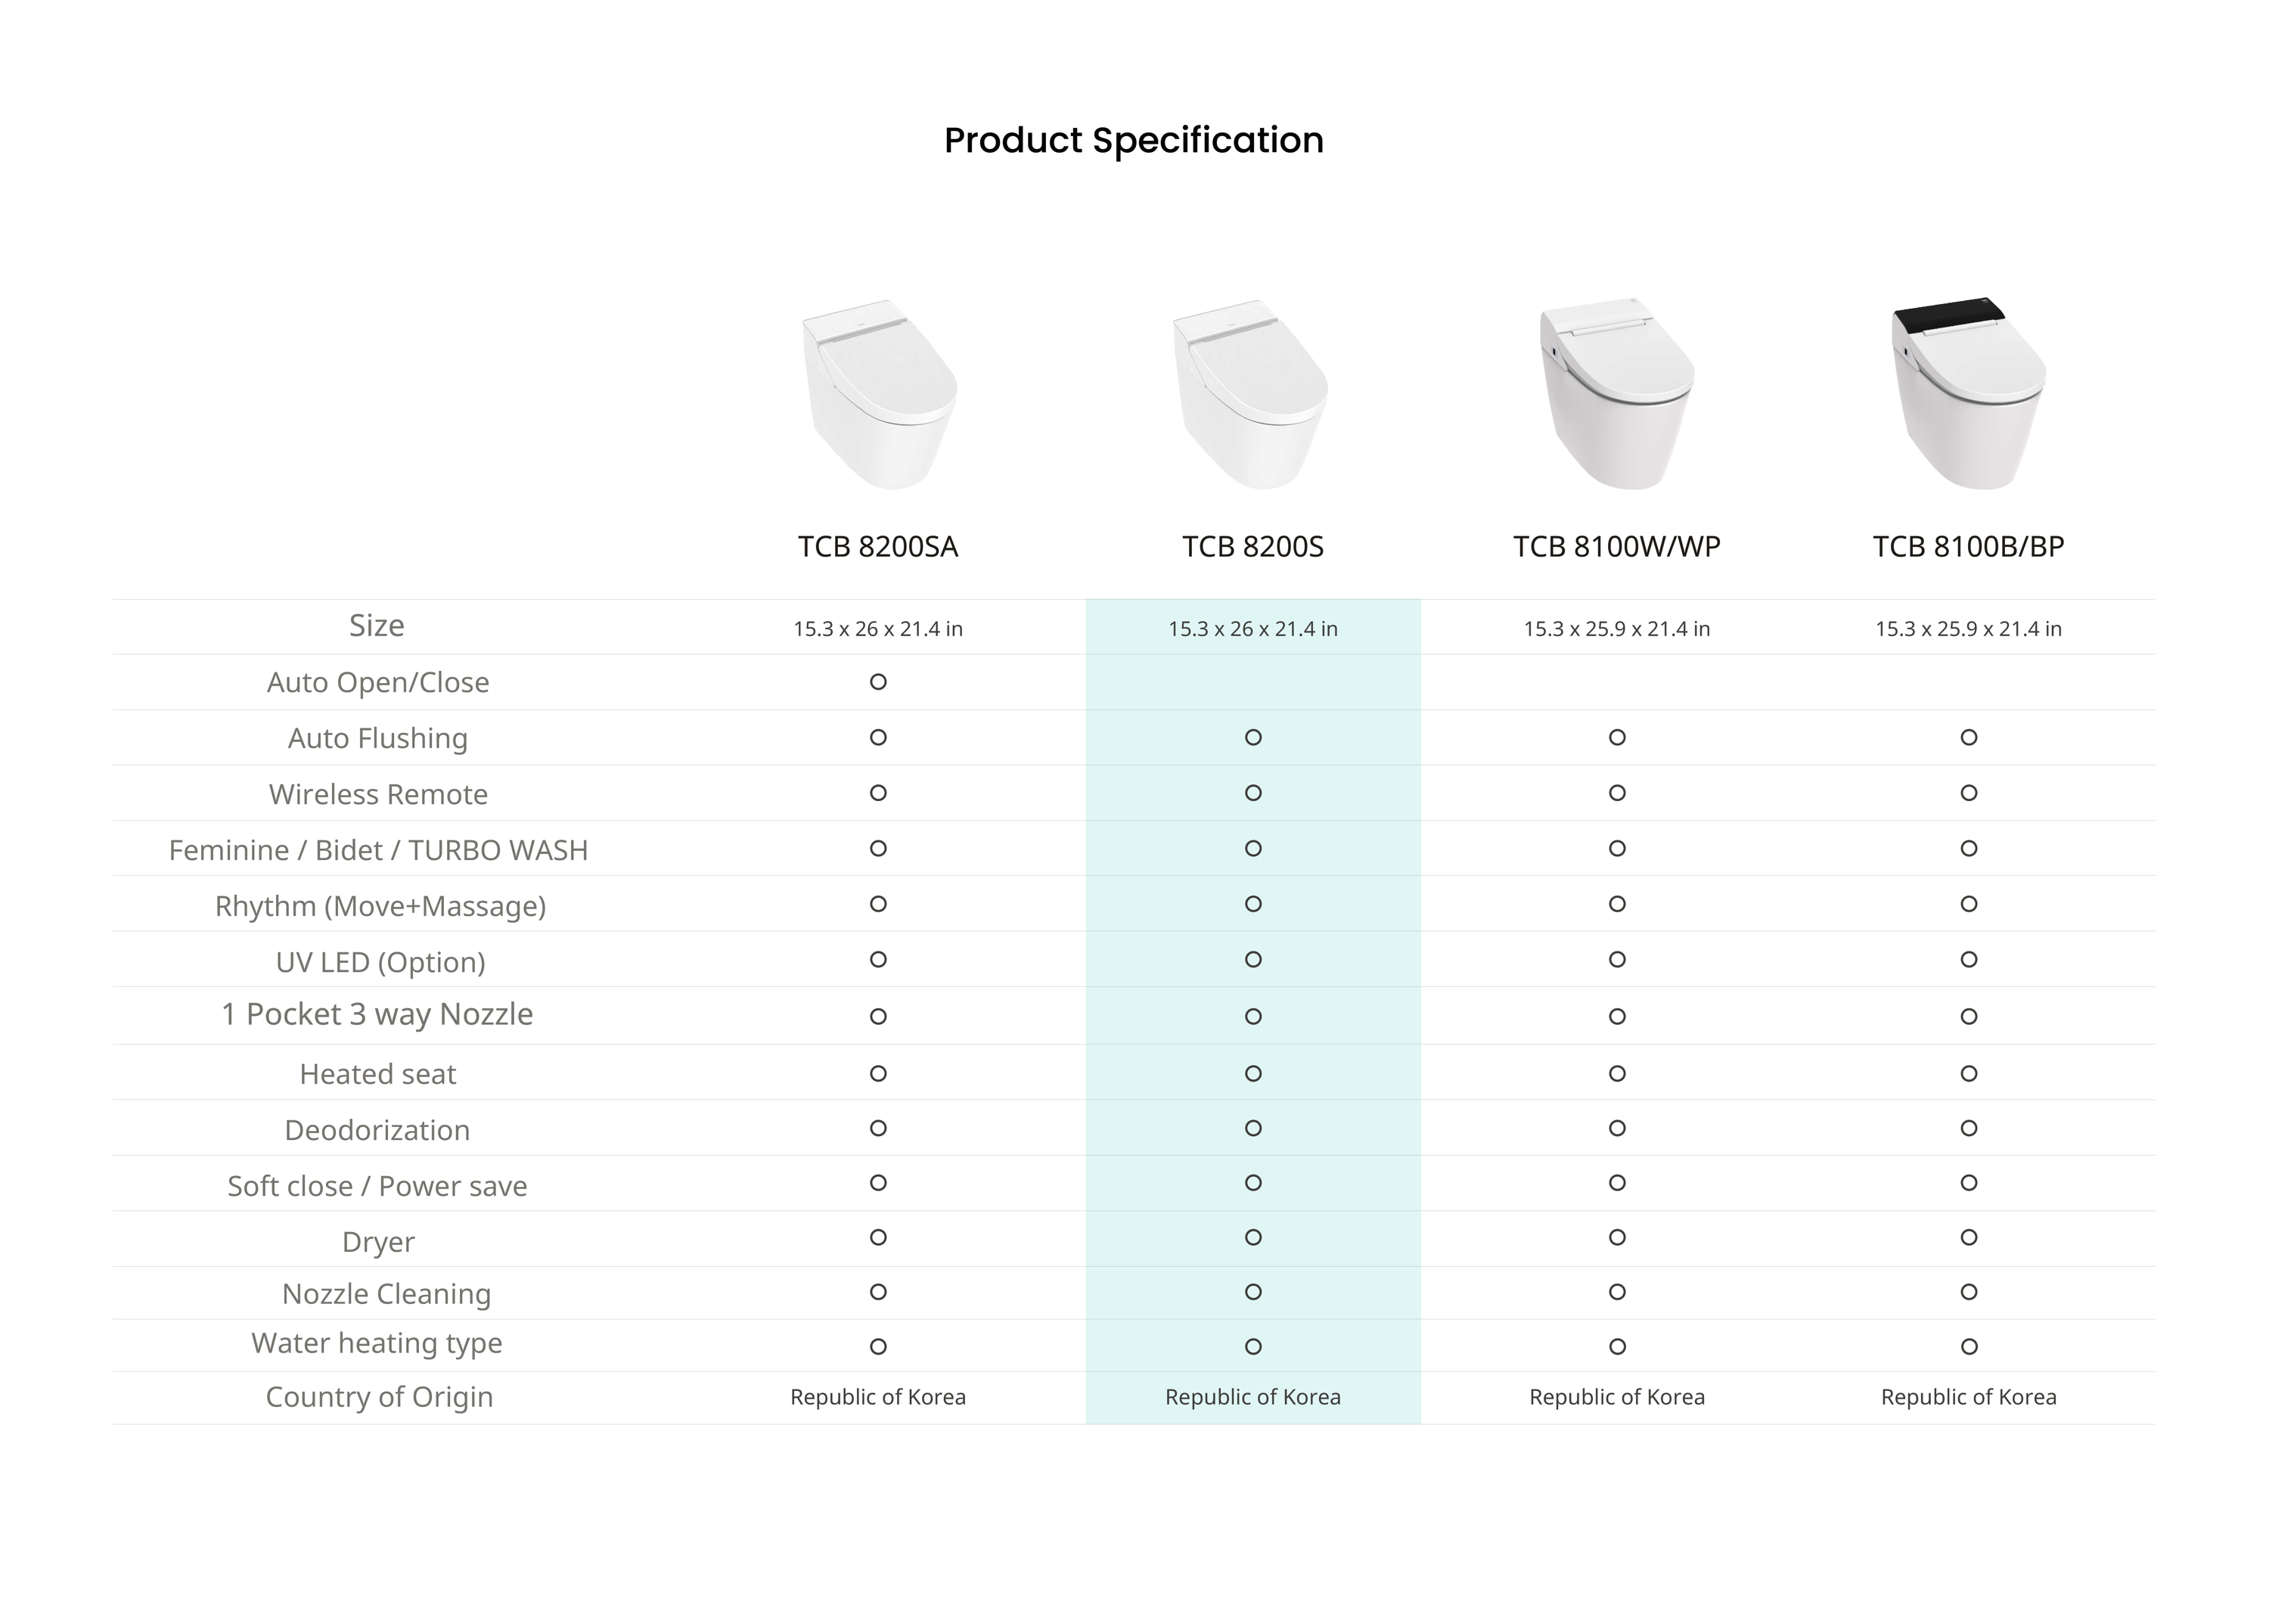Click Dryer circle in TCB 8200SA column
This screenshot has height=1624, width=2269.
[x=878, y=1238]
